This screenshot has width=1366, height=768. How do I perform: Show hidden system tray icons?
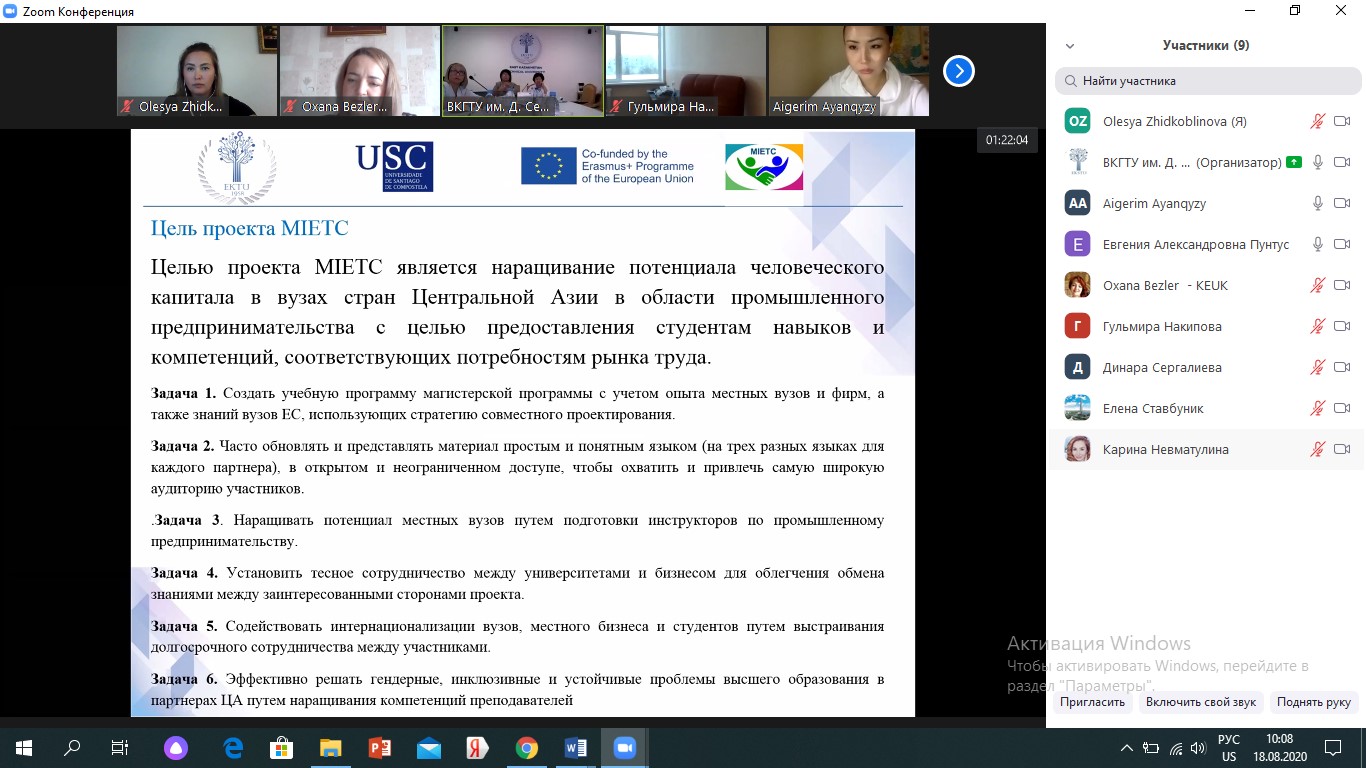(1128, 747)
